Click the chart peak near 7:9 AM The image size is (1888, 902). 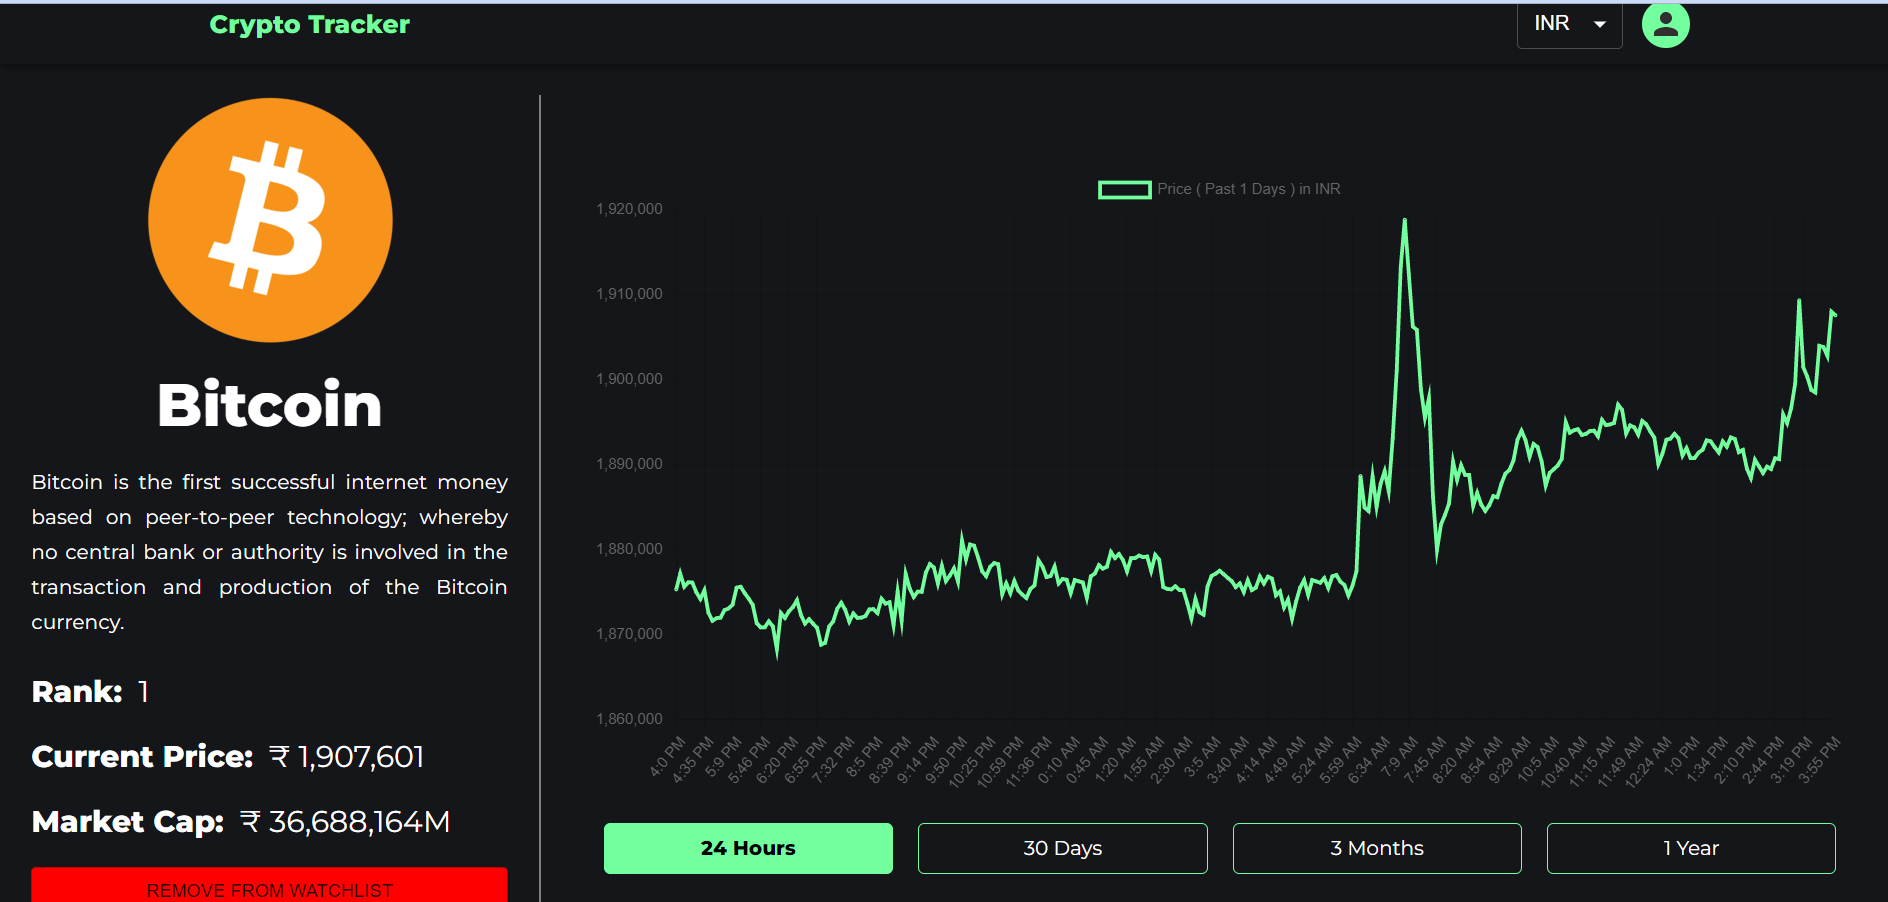pyautogui.click(x=1404, y=220)
